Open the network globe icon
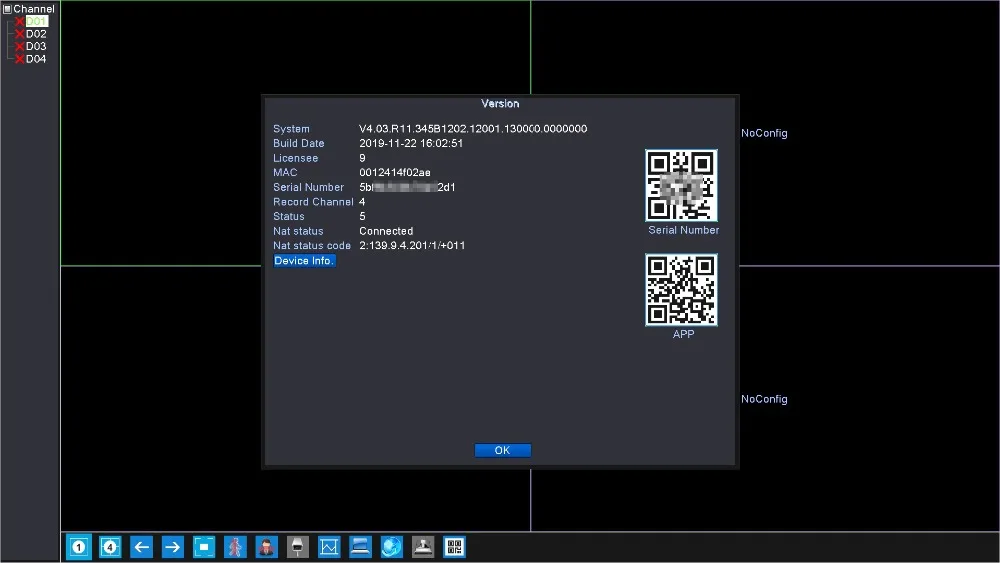The image size is (1000, 563). pos(392,547)
